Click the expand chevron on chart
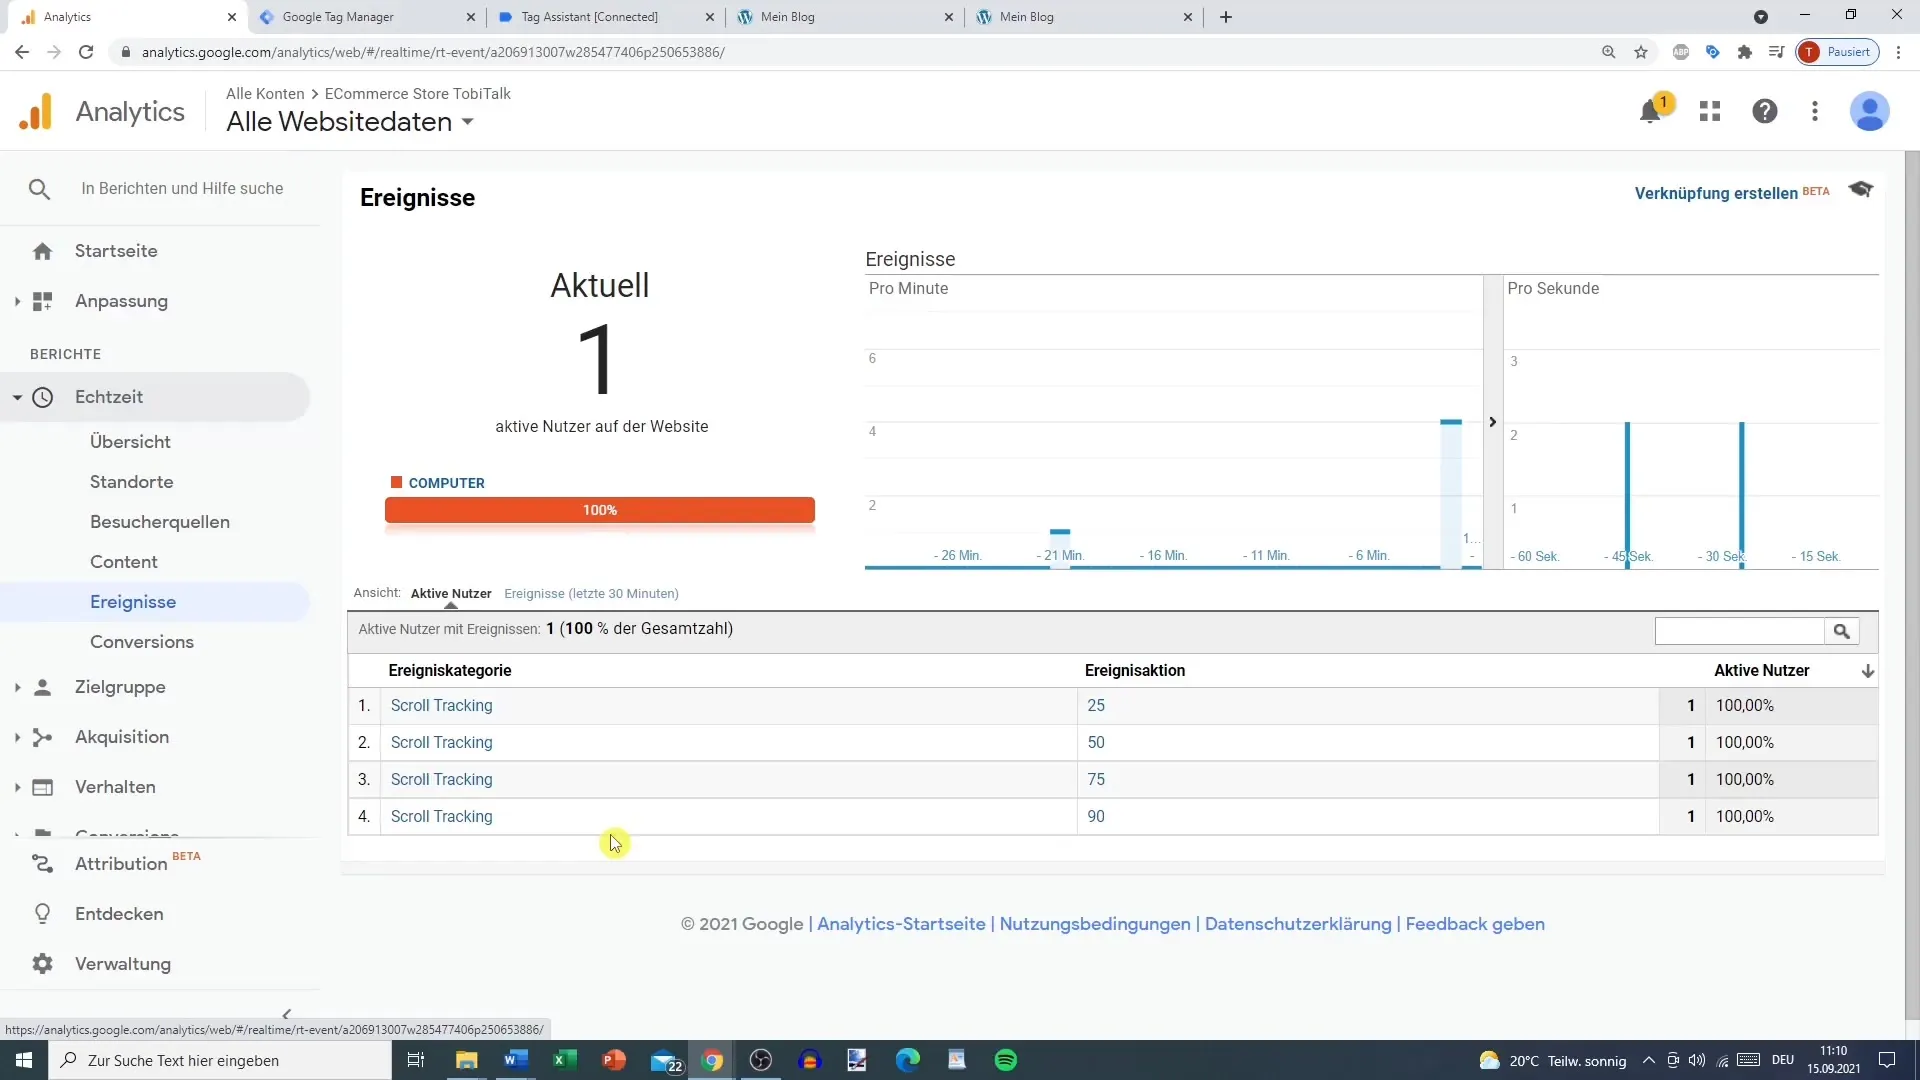 [x=1493, y=422]
